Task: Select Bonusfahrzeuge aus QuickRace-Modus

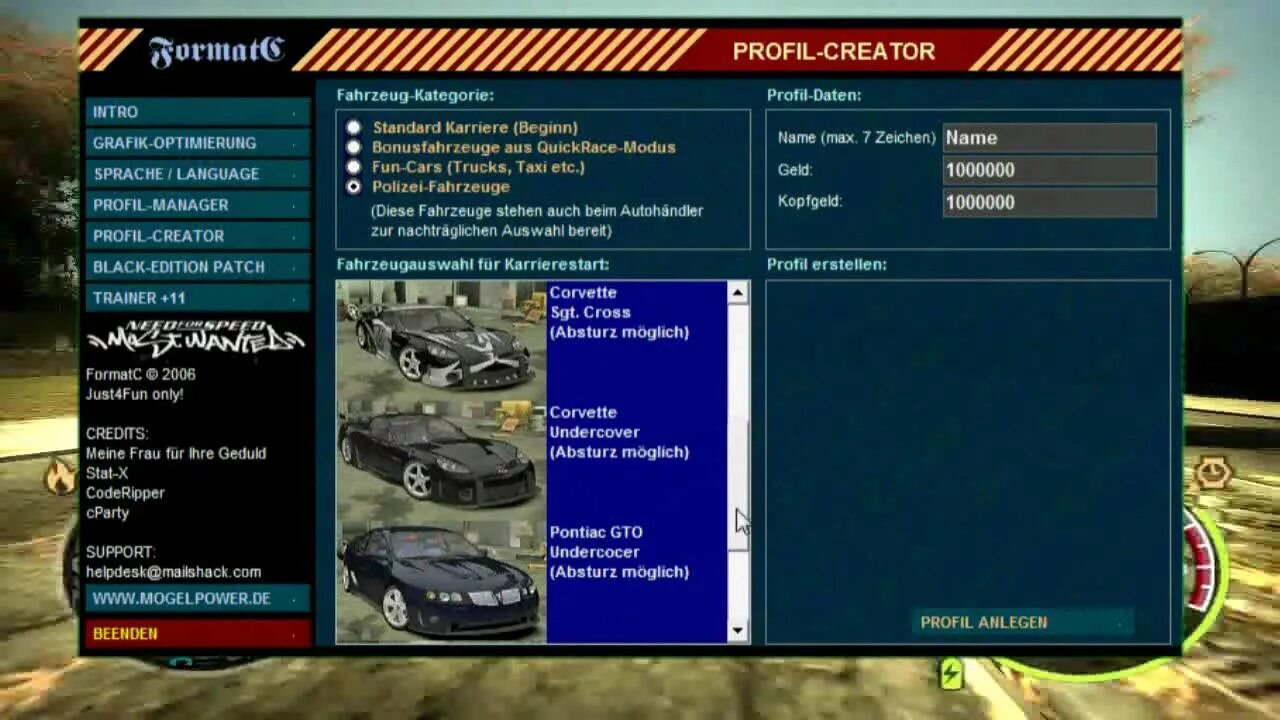Action: pos(355,147)
